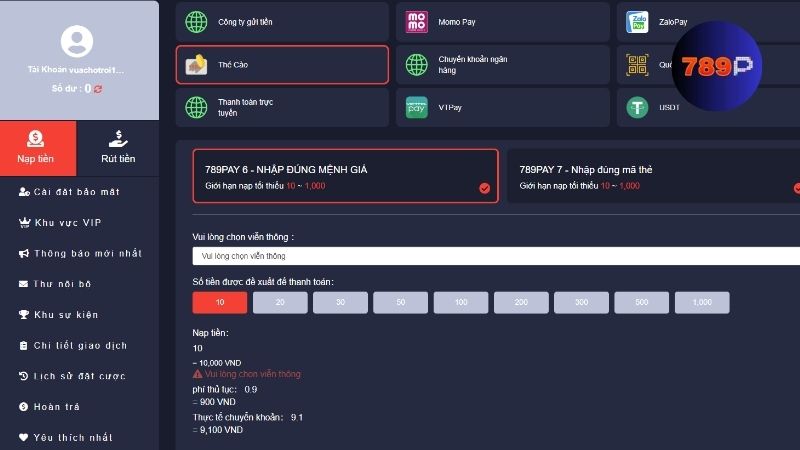Select 789PAY 6 nhập đúng mệnh giá channel

(x=345, y=176)
